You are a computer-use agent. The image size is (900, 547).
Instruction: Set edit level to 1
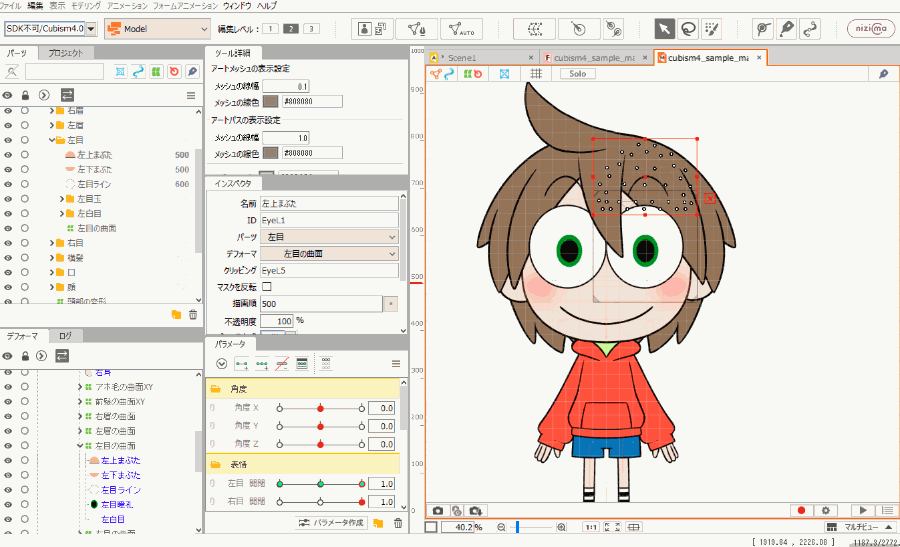point(271,29)
